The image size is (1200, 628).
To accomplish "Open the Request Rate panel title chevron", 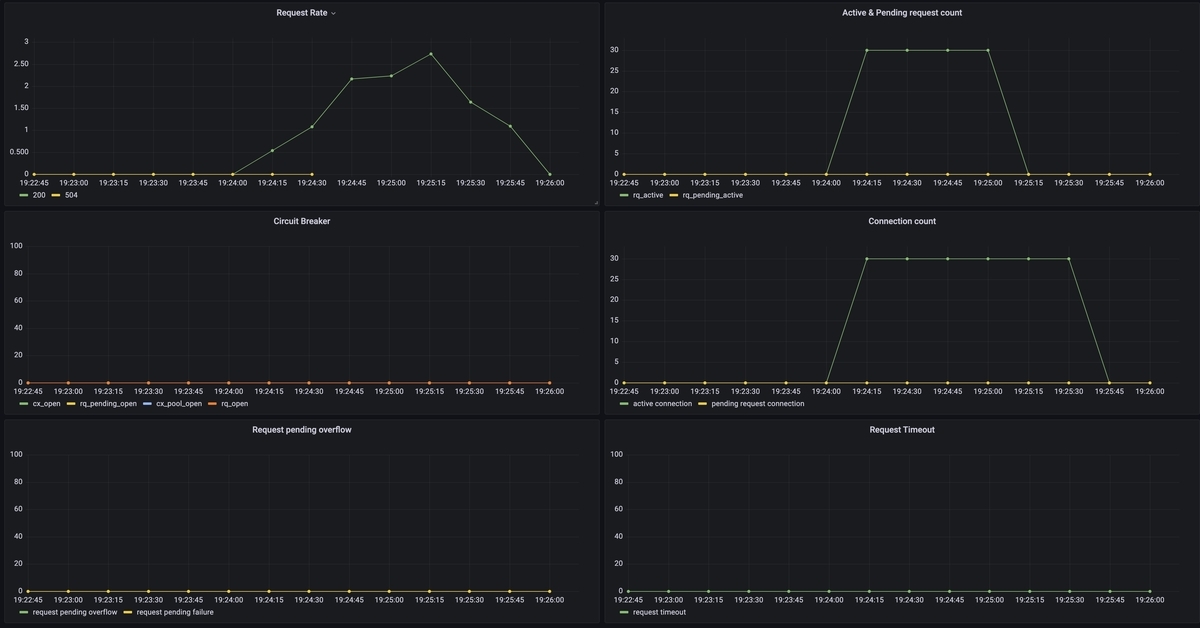I will (x=333, y=13).
